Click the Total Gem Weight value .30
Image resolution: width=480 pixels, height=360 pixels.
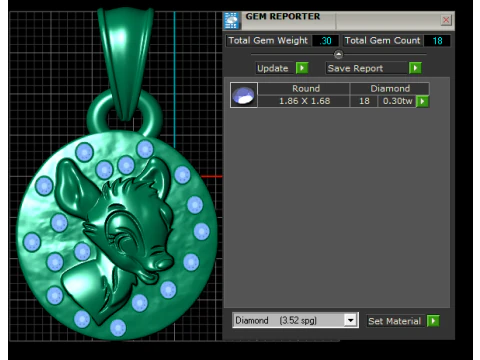[x=326, y=41]
